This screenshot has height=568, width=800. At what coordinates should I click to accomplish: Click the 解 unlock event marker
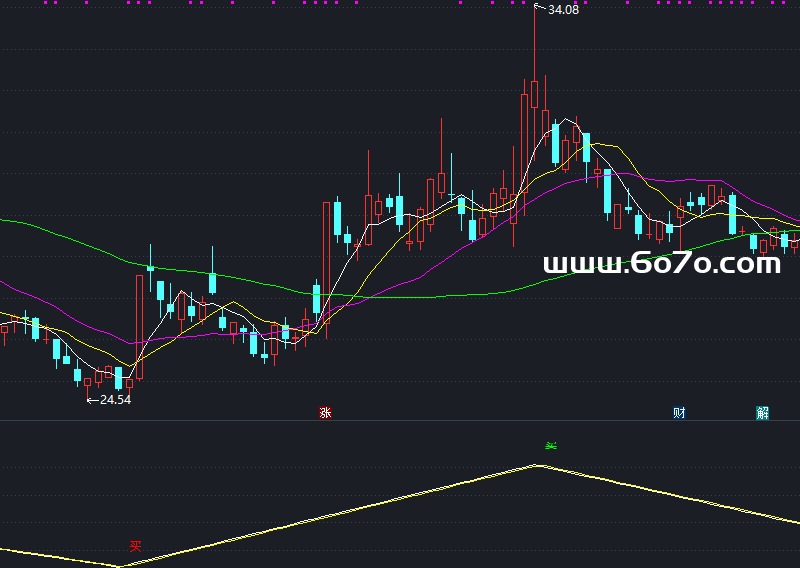pos(763,412)
